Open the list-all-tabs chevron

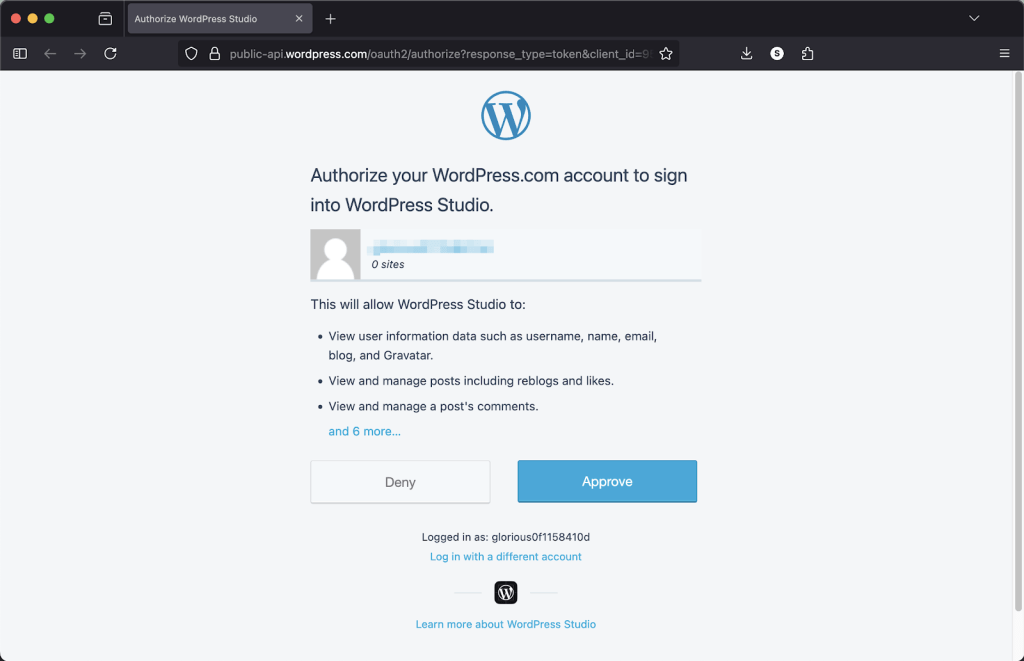[974, 18]
